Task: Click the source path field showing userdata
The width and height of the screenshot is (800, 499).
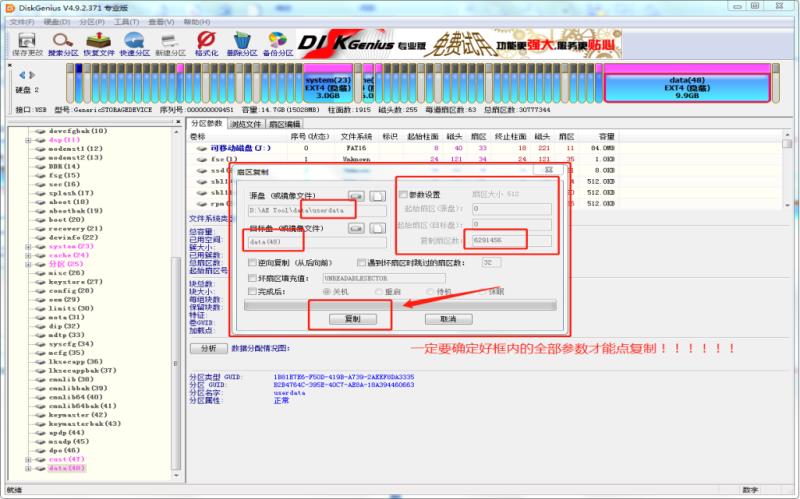Action: pyautogui.click(x=317, y=210)
